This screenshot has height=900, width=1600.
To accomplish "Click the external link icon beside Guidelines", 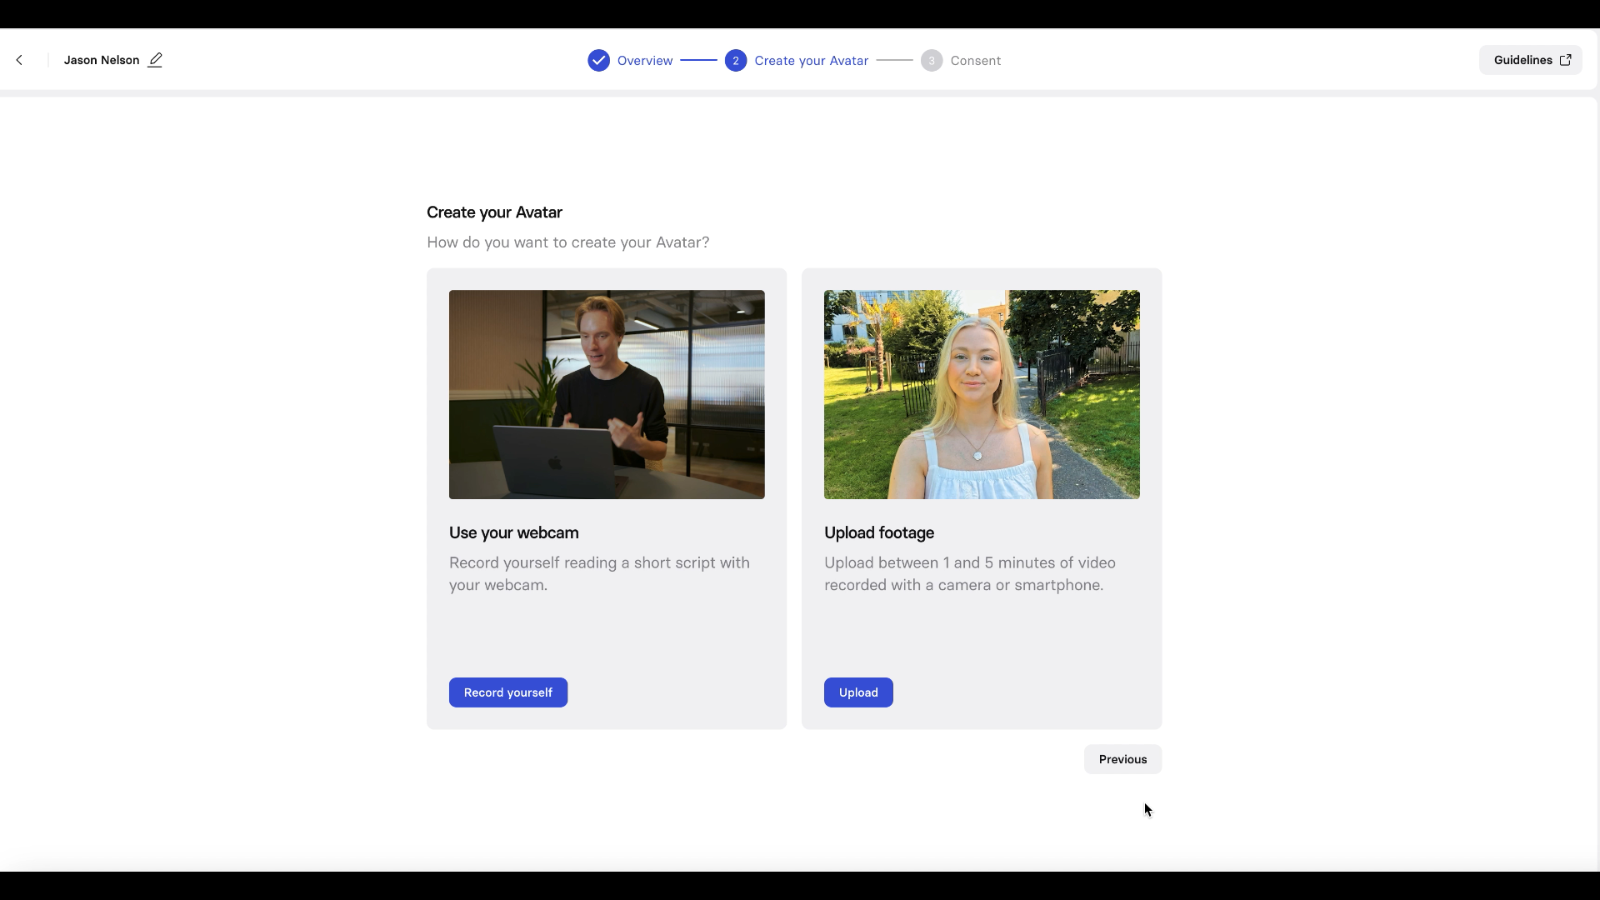I will [1565, 60].
